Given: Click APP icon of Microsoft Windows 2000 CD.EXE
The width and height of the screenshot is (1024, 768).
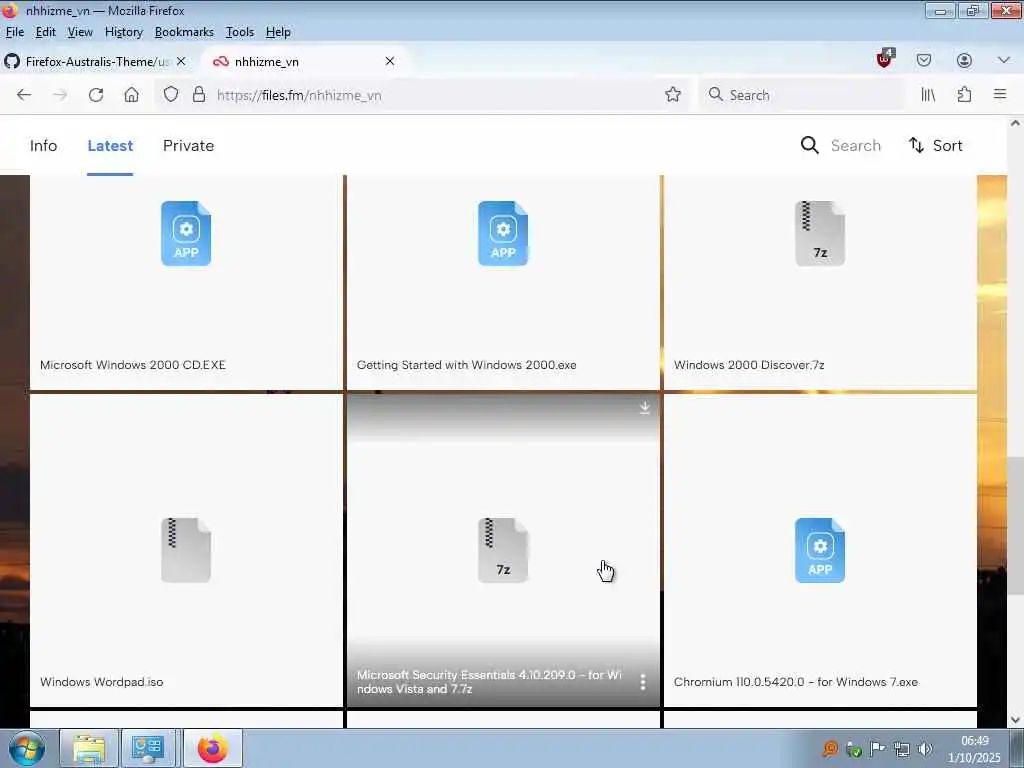Looking at the screenshot, I should [186, 233].
